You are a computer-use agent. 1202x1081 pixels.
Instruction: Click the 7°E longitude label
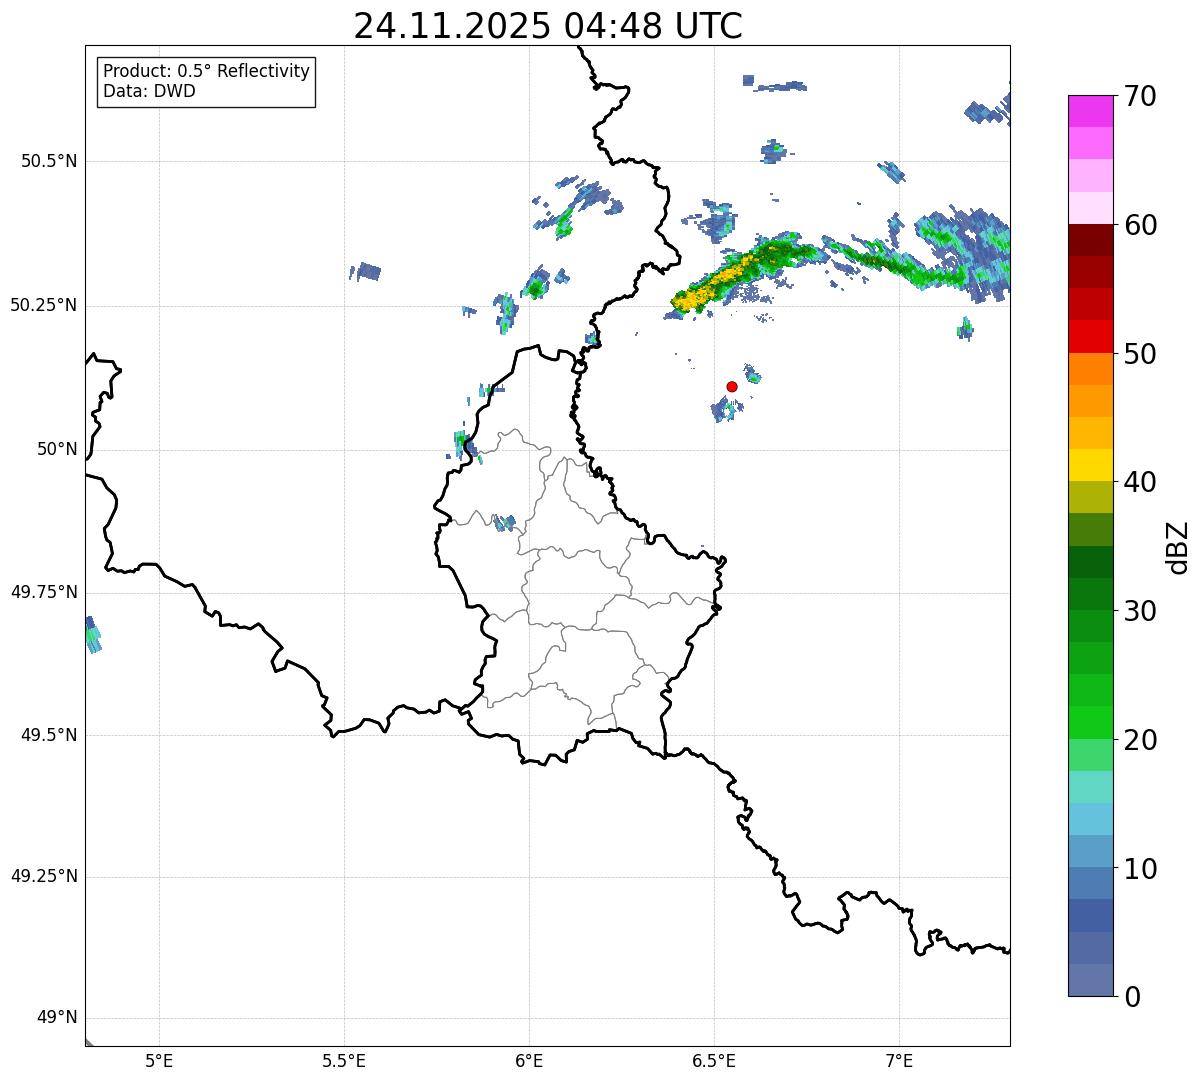point(899,1060)
